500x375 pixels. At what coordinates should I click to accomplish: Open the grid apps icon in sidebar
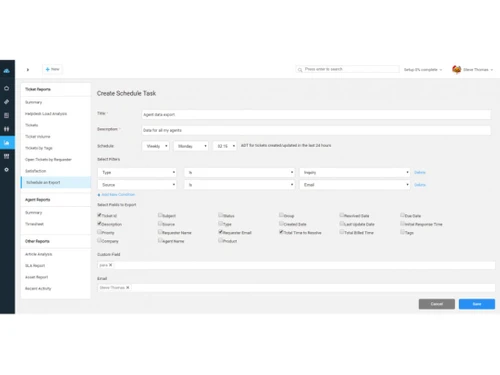pyautogui.click(x=6, y=156)
